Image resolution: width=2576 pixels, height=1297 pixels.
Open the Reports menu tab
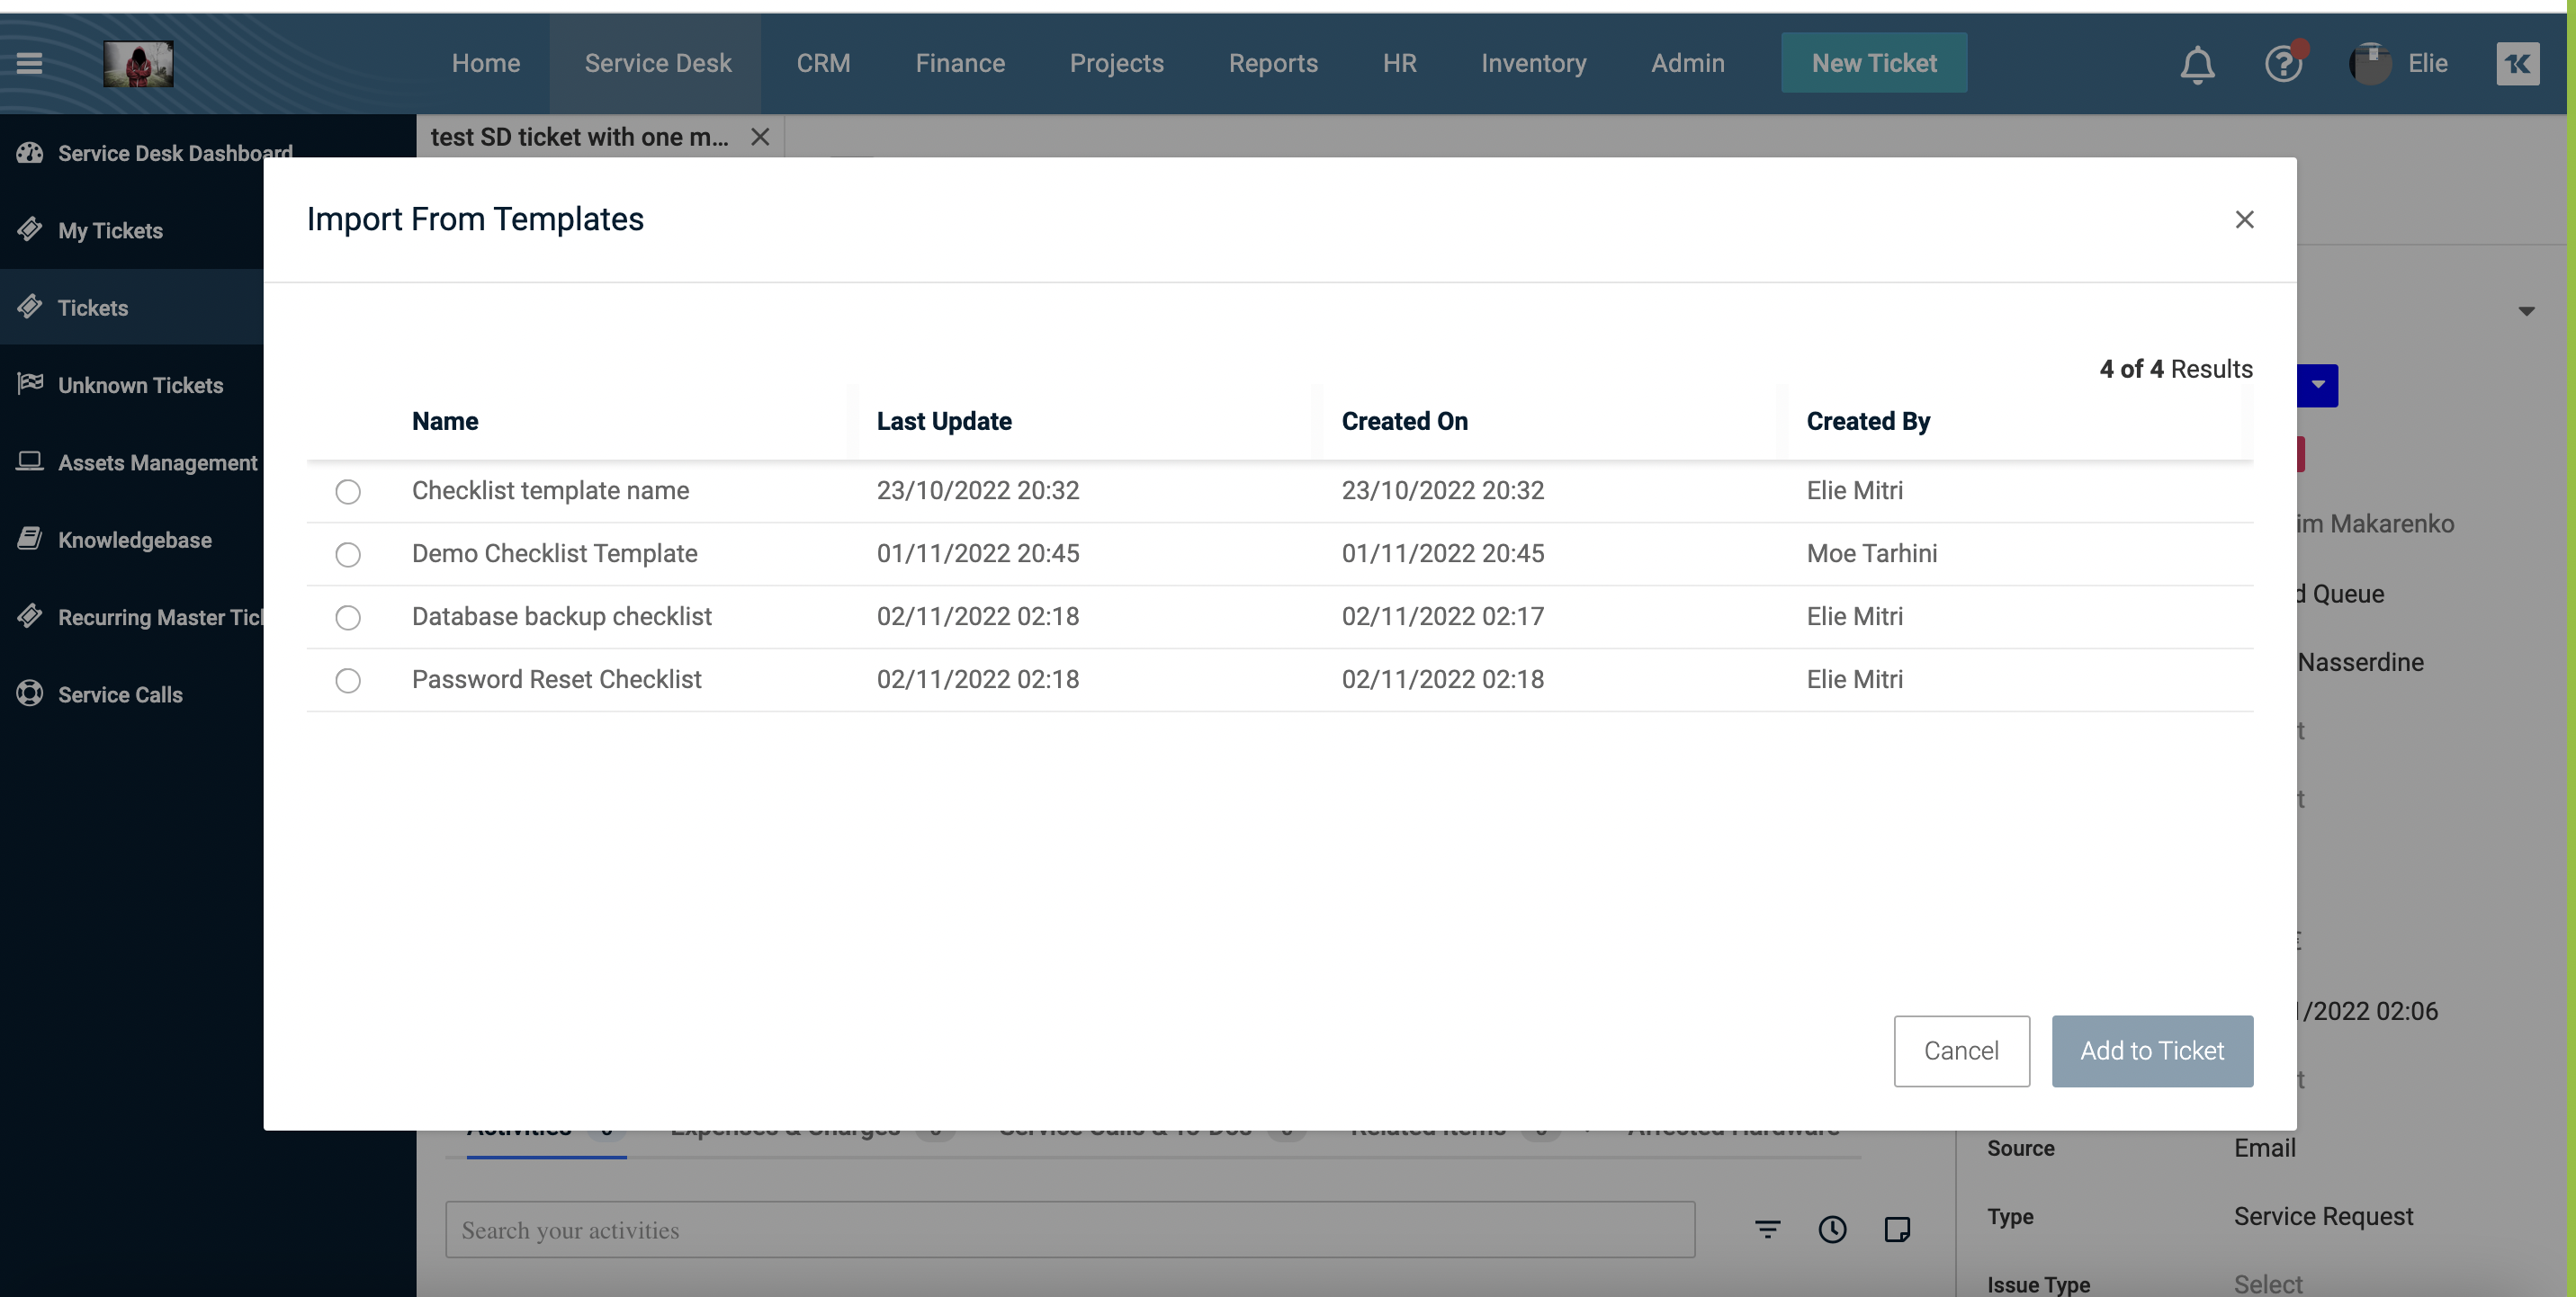tap(1274, 65)
